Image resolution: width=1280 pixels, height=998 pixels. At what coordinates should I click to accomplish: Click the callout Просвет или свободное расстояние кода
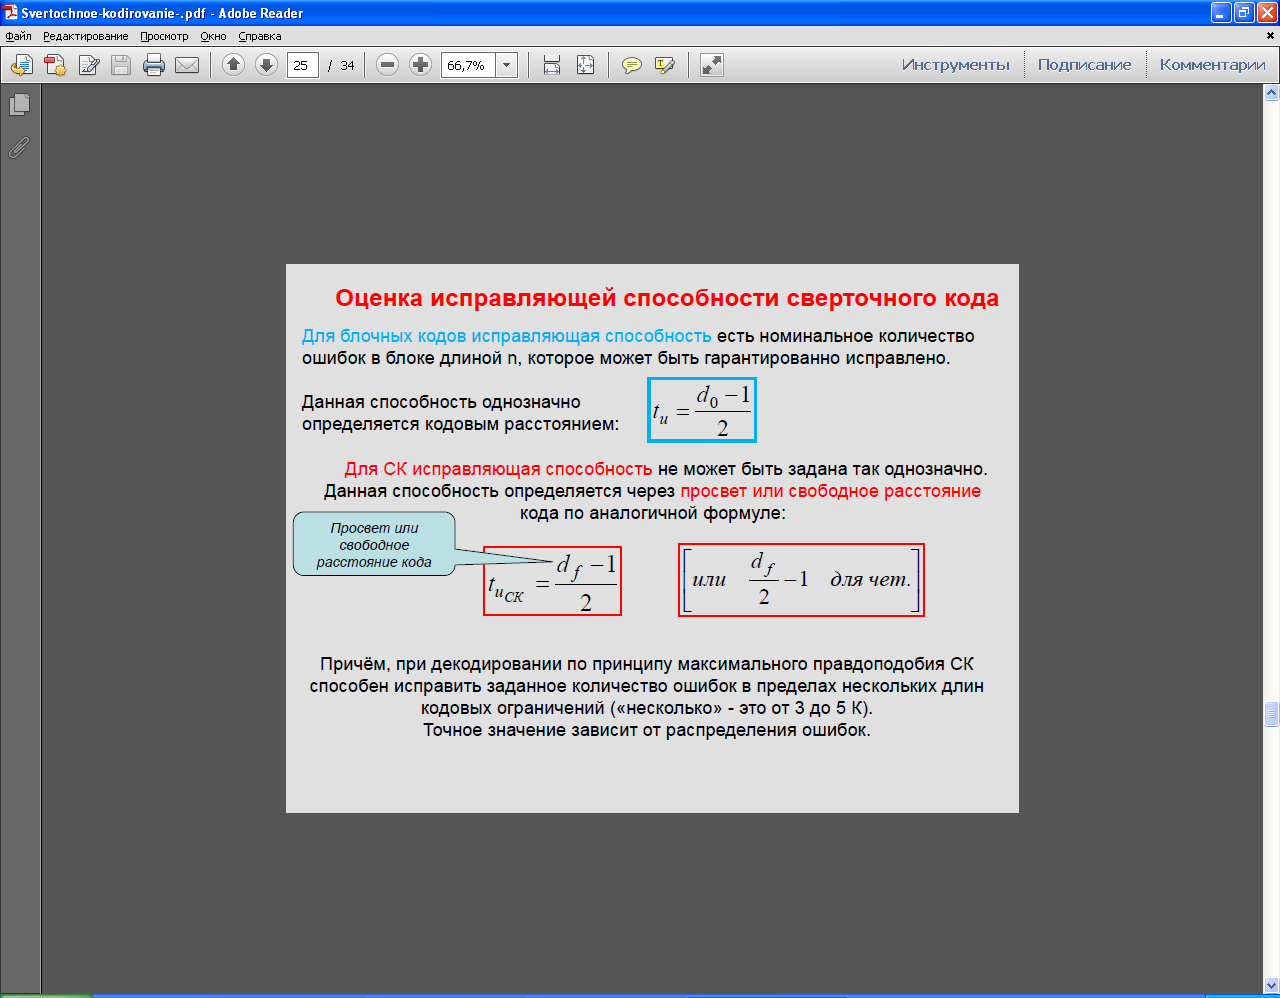coord(374,545)
